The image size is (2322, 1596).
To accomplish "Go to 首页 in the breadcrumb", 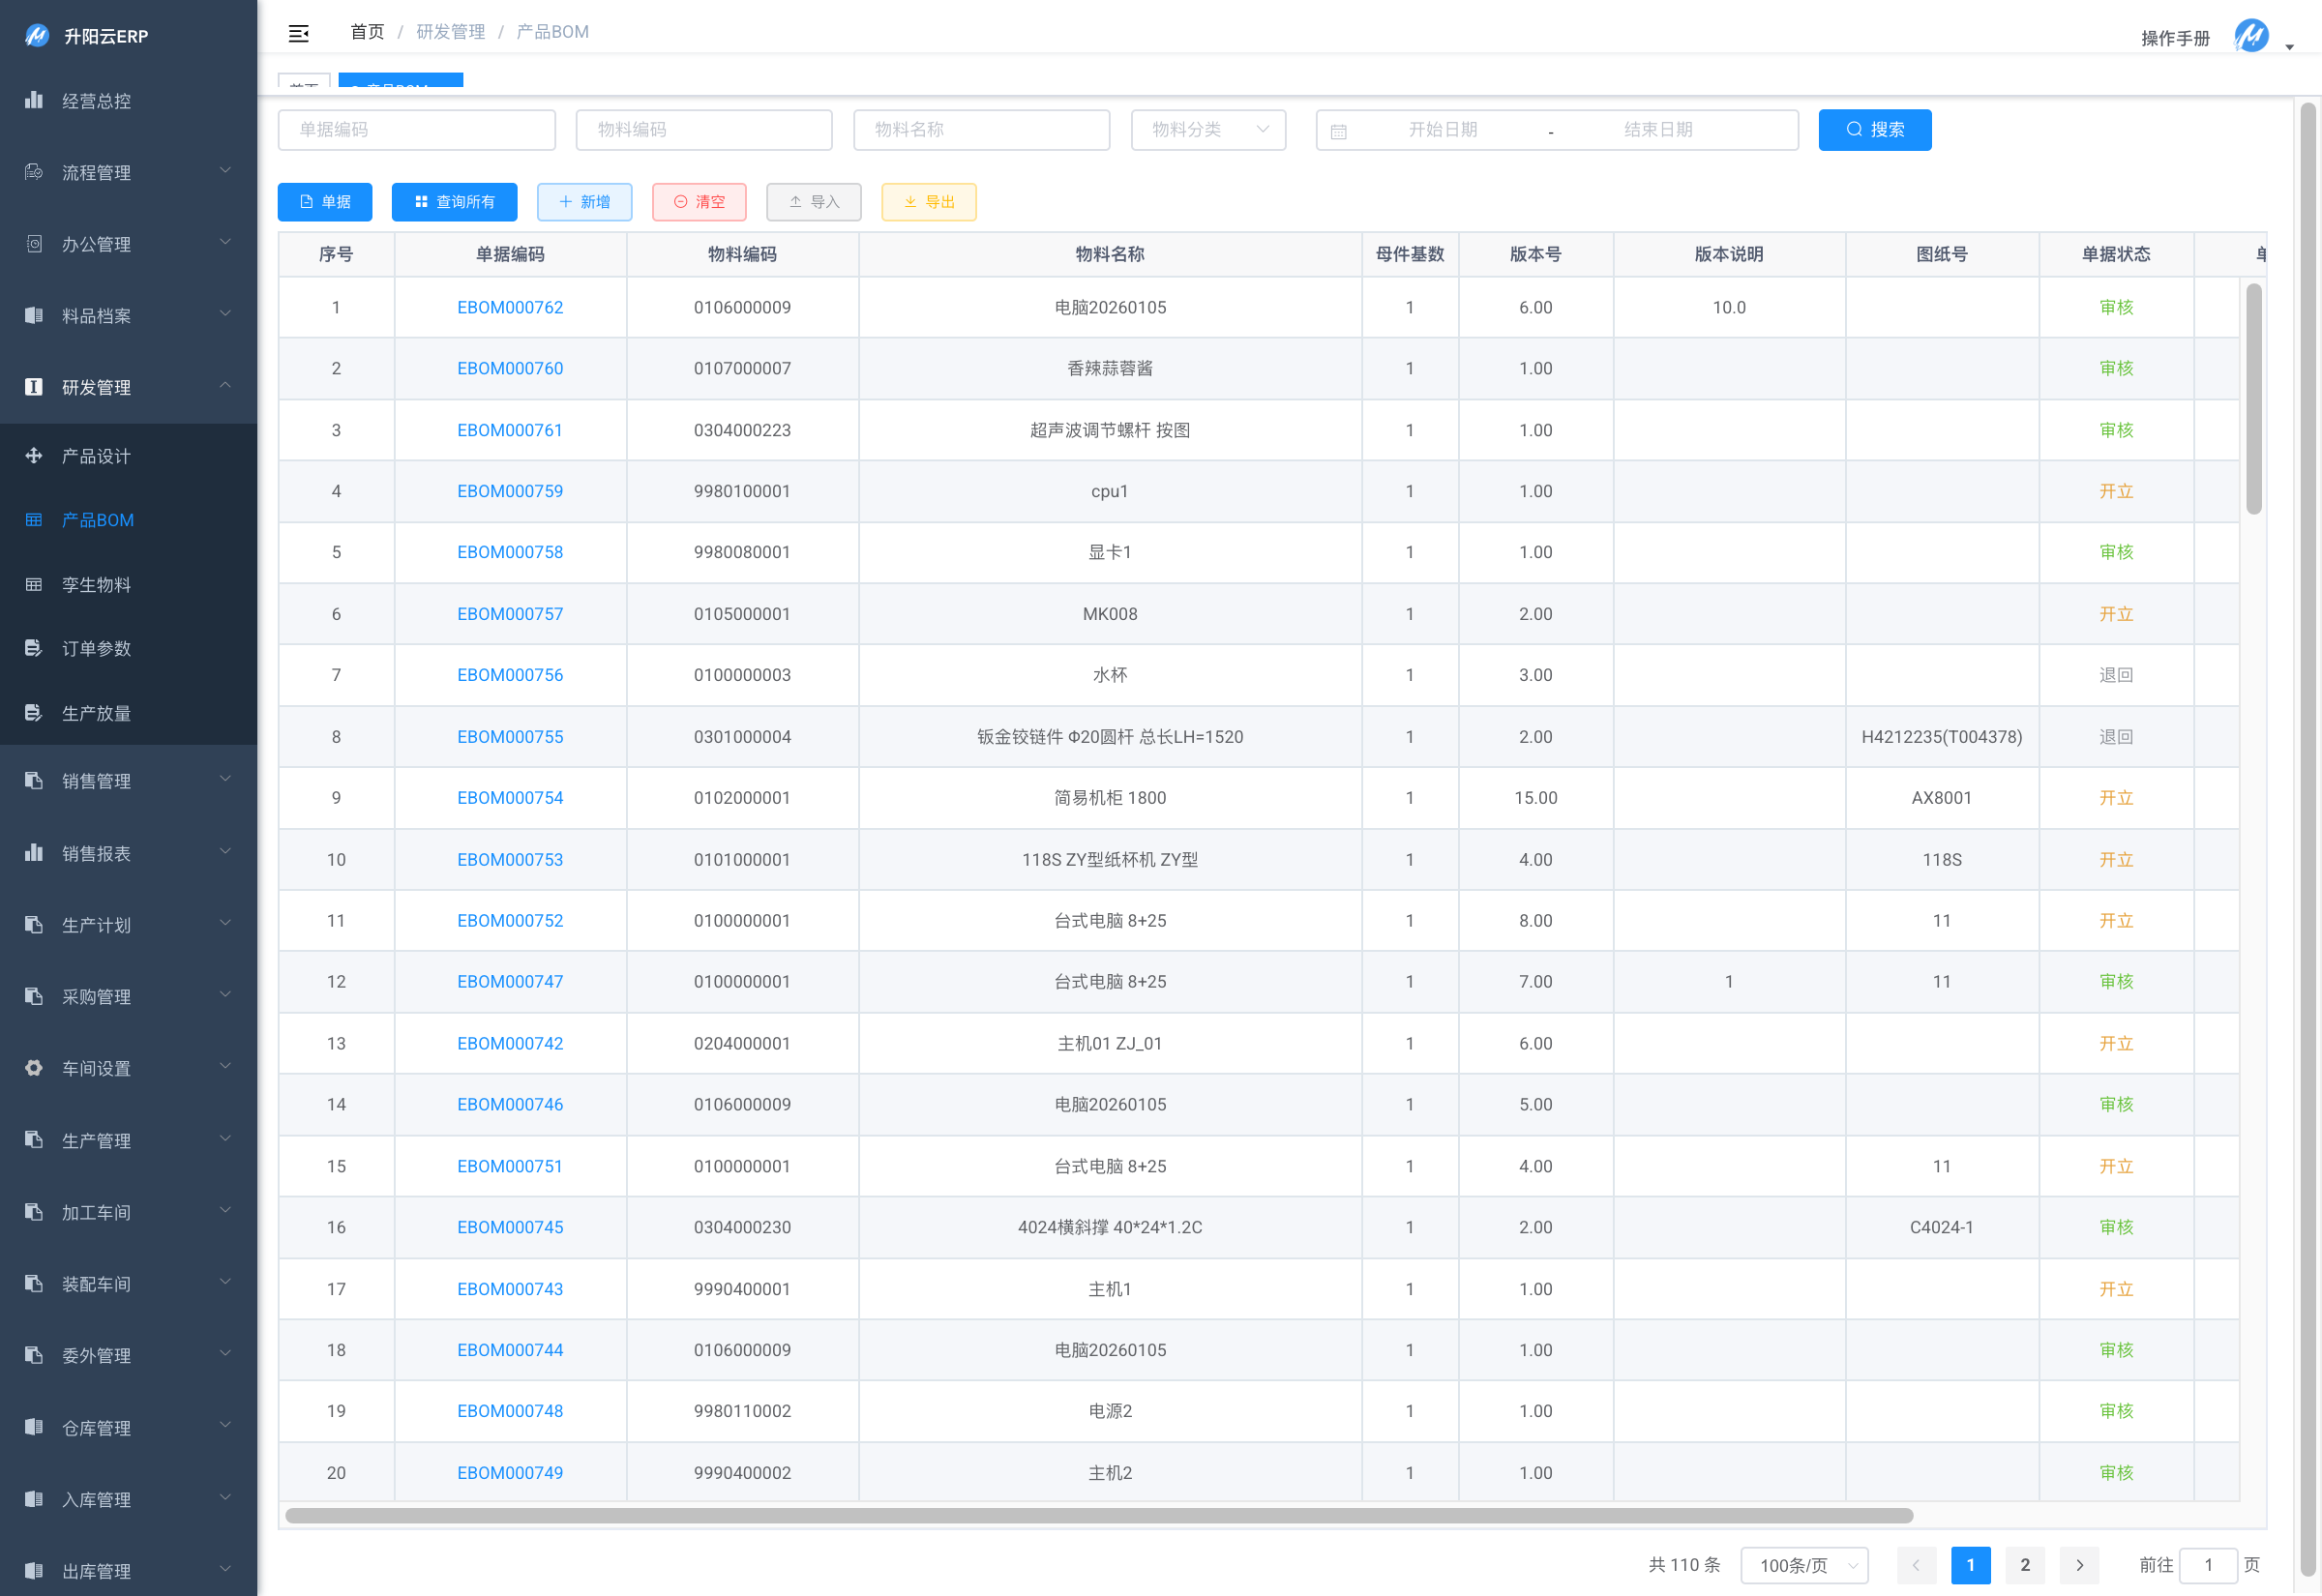I will pyautogui.click(x=367, y=32).
